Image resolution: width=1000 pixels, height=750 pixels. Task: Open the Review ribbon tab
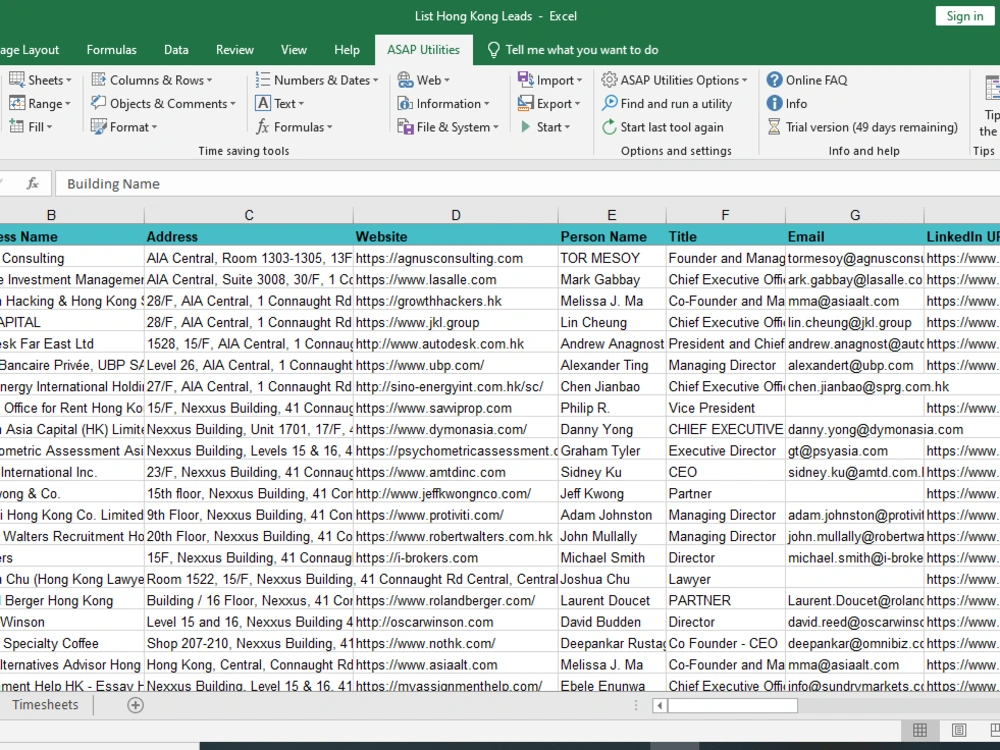(x=234, y=49)
